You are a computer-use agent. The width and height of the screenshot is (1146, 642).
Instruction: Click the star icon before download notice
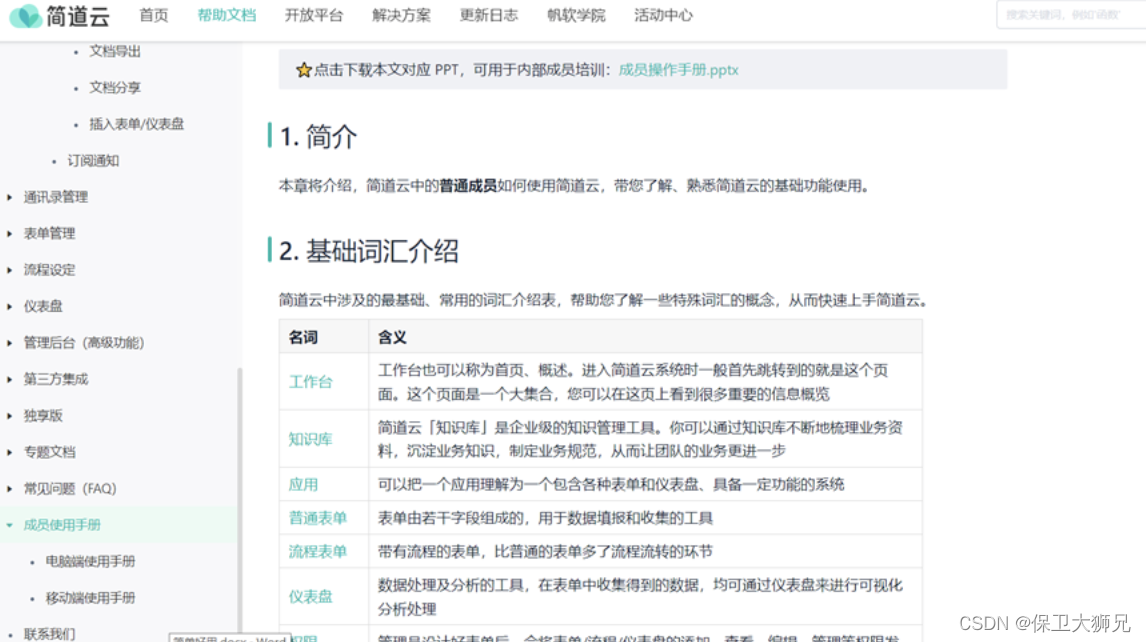point(303,70)
